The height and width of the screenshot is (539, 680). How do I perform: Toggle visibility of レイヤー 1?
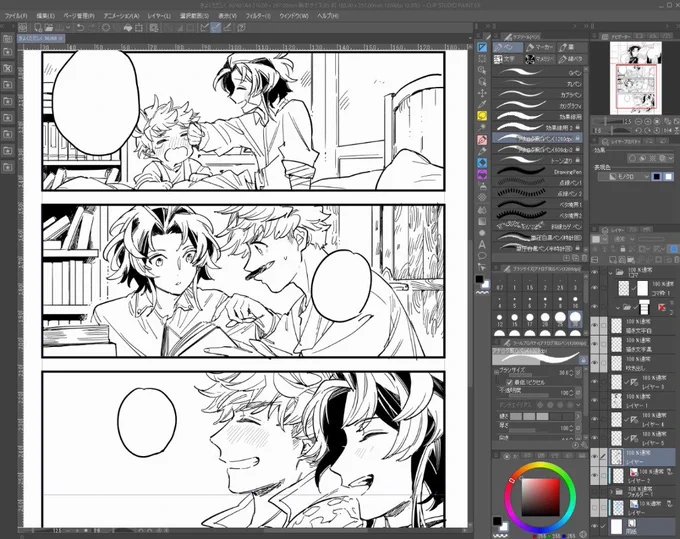tap(595, 400)
